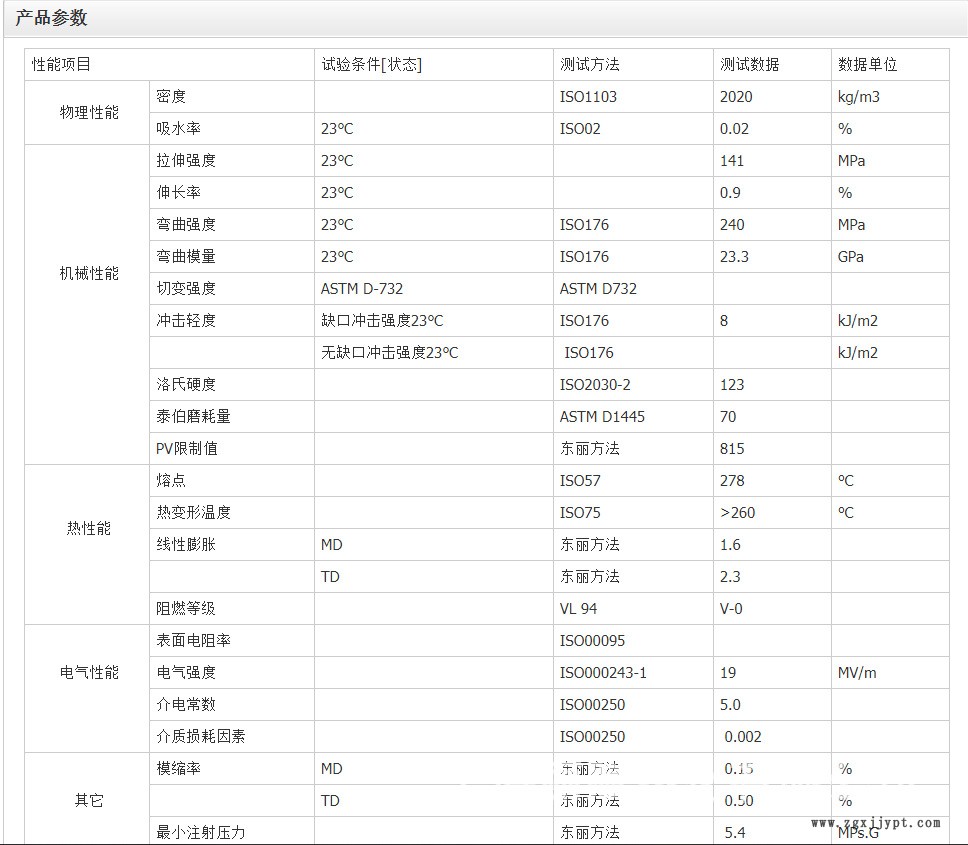Image resolution: width=968 pixels, height=845 pixels.
Task: Select the 洛氏硬度 row label
Action: pos(186,385)
